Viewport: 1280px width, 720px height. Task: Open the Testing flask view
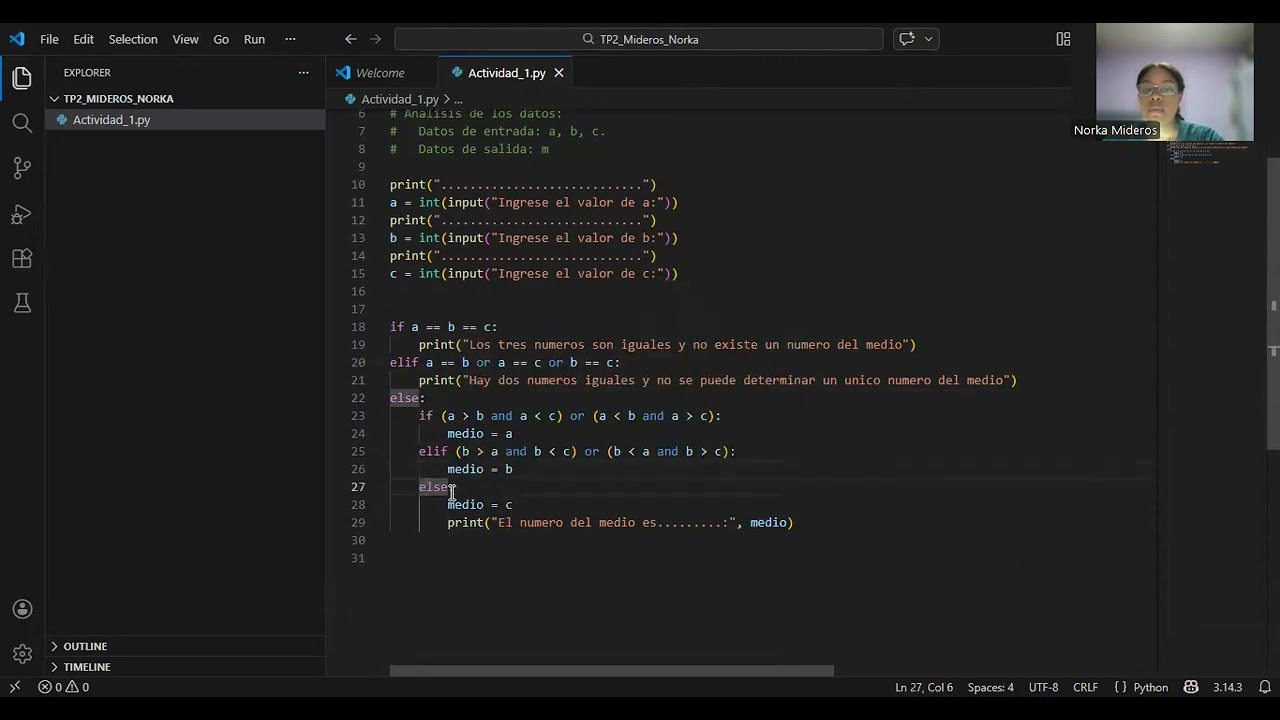pos(22,303)
